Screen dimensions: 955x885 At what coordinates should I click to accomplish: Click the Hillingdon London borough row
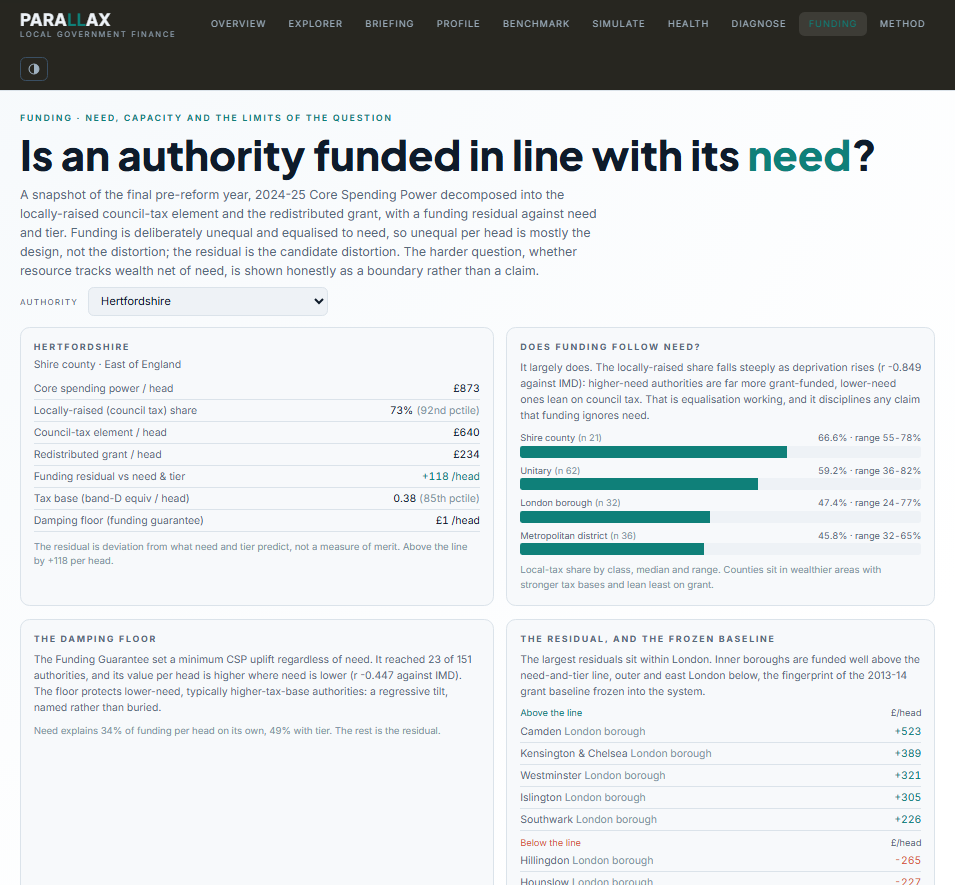pos(721,861)
